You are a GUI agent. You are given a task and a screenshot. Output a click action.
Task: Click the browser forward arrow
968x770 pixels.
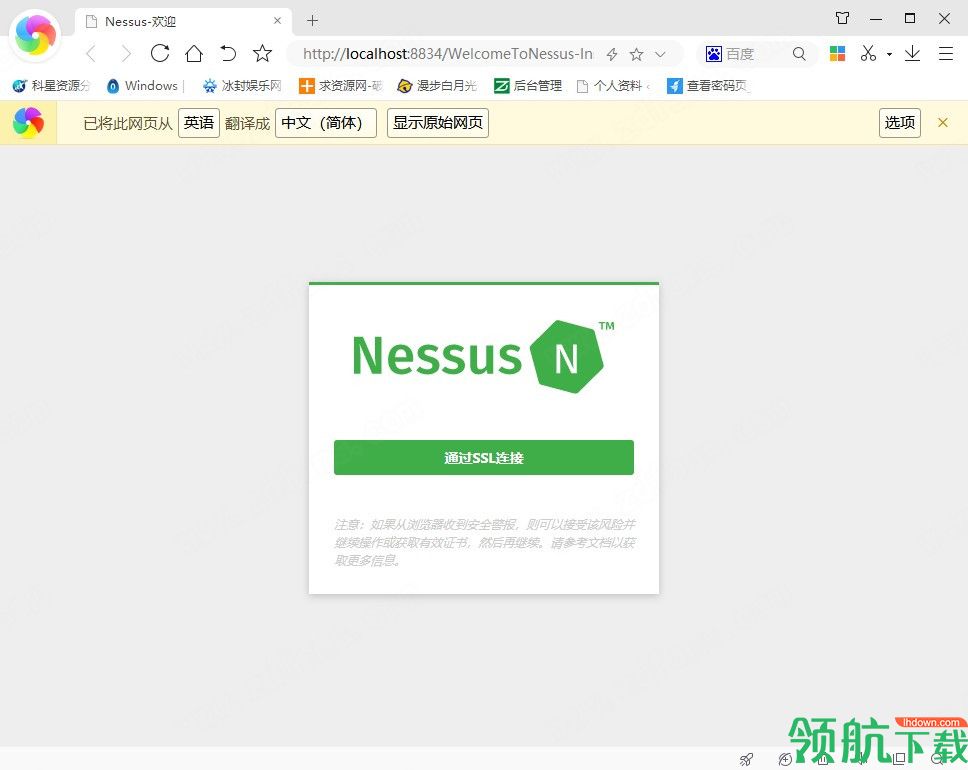tap(126, 54)
